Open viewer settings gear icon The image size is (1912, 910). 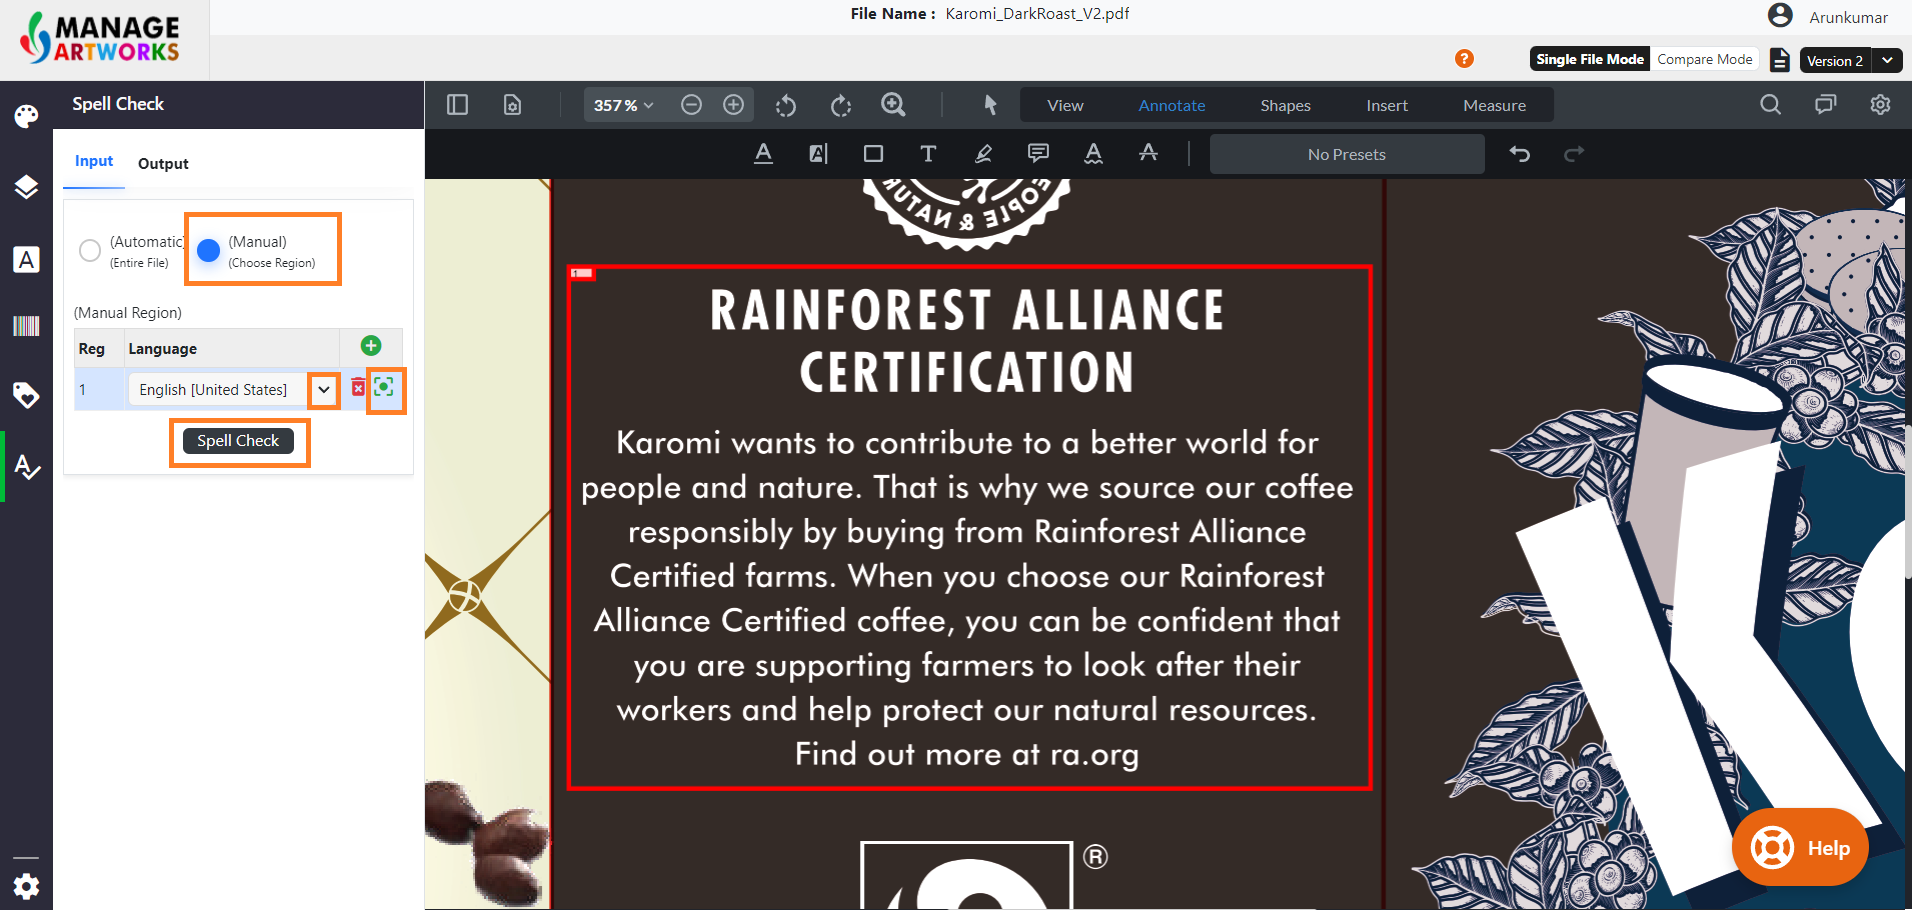(1880, 105)
